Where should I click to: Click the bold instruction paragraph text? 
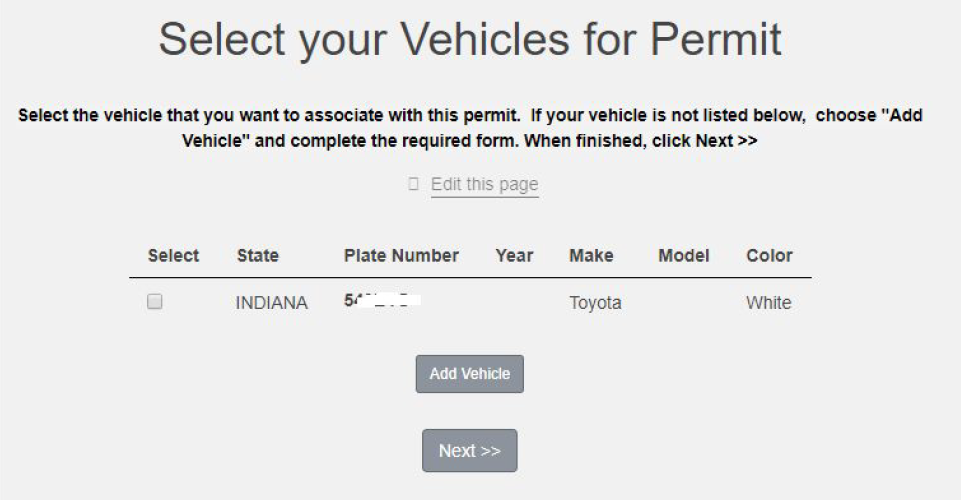[x=470, y=128]
